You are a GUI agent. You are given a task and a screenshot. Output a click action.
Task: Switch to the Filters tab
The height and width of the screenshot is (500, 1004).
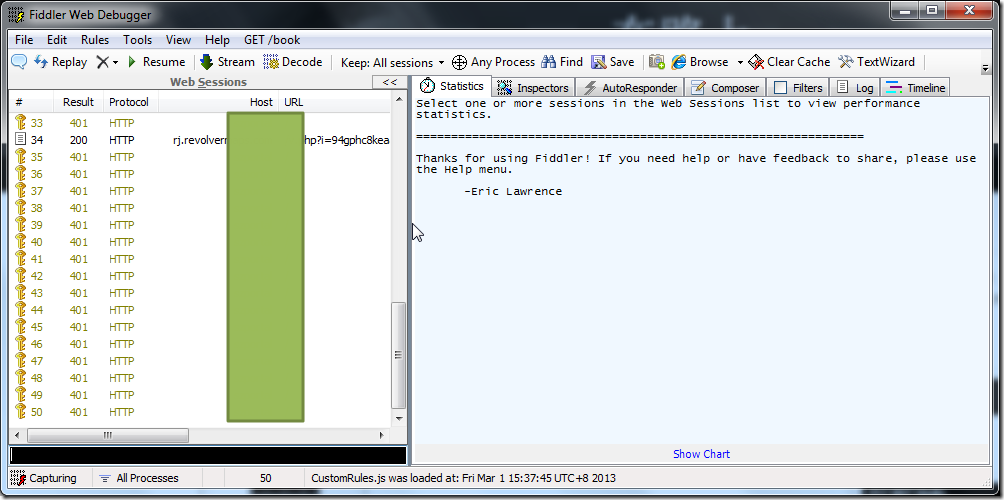click(x=798, y=88)
